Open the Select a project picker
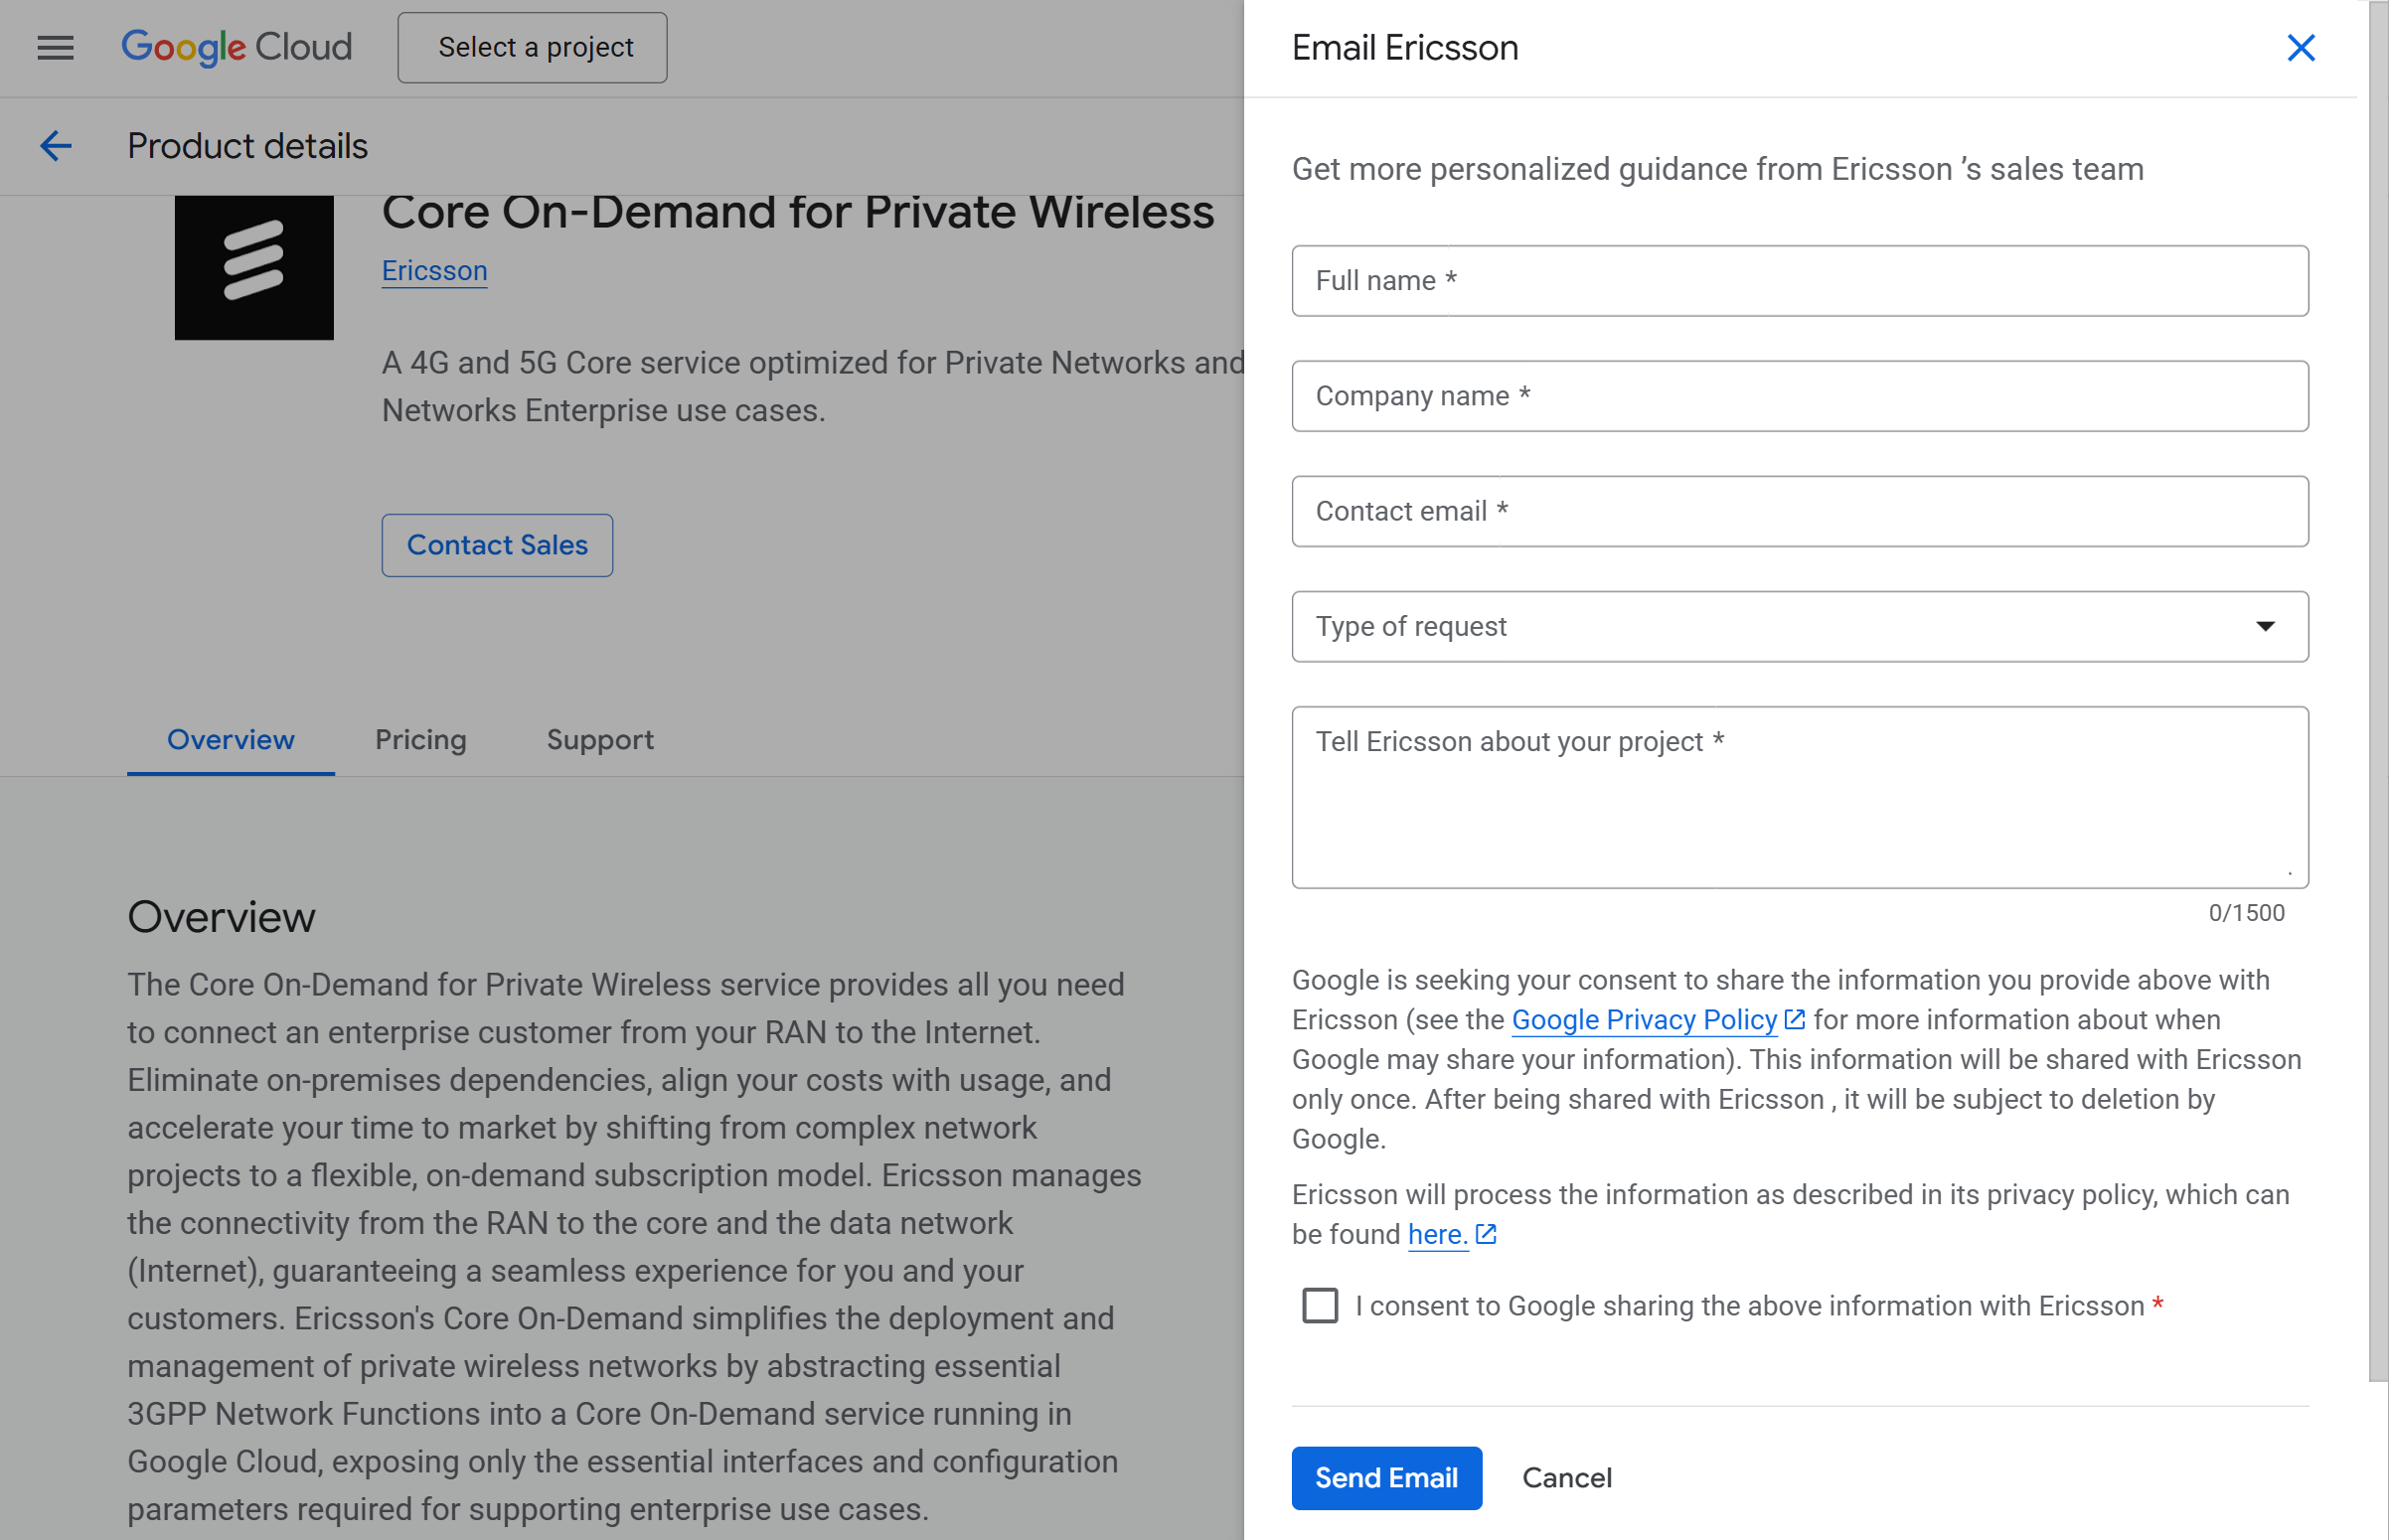This screenshot has width=2389, height=1540. coord(532,47)
